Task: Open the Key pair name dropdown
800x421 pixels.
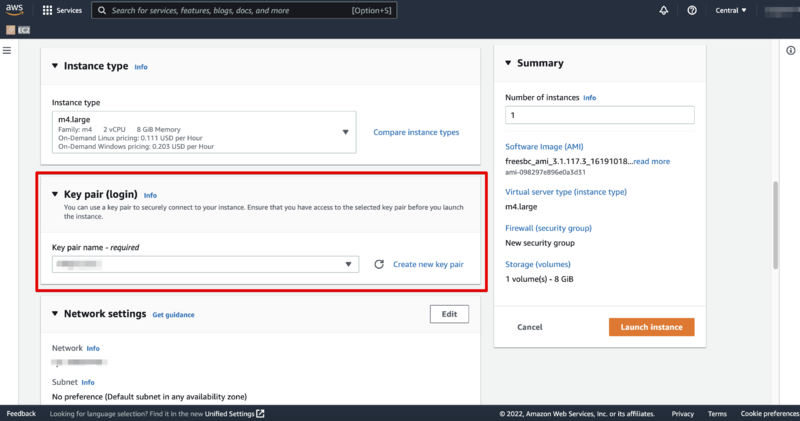Action: [x=205, y=264]
